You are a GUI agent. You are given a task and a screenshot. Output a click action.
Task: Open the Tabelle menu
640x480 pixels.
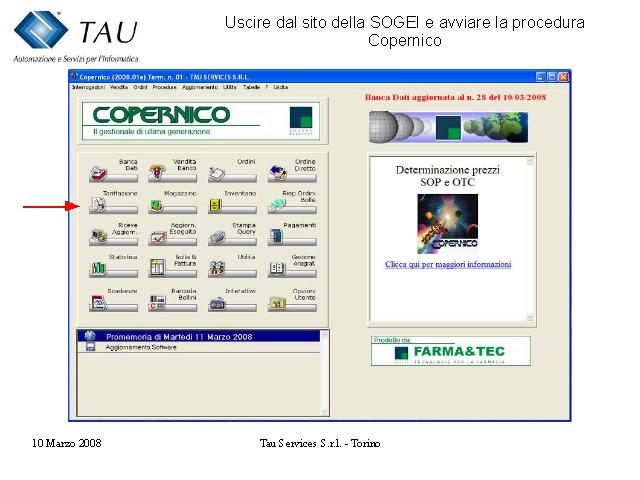[251, 87]
